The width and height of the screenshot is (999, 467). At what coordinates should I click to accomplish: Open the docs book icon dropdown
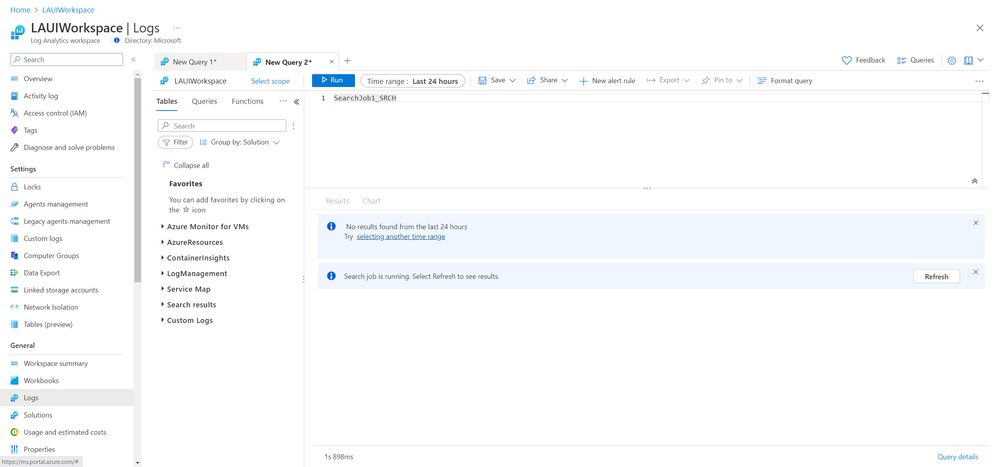pos(973,61)
